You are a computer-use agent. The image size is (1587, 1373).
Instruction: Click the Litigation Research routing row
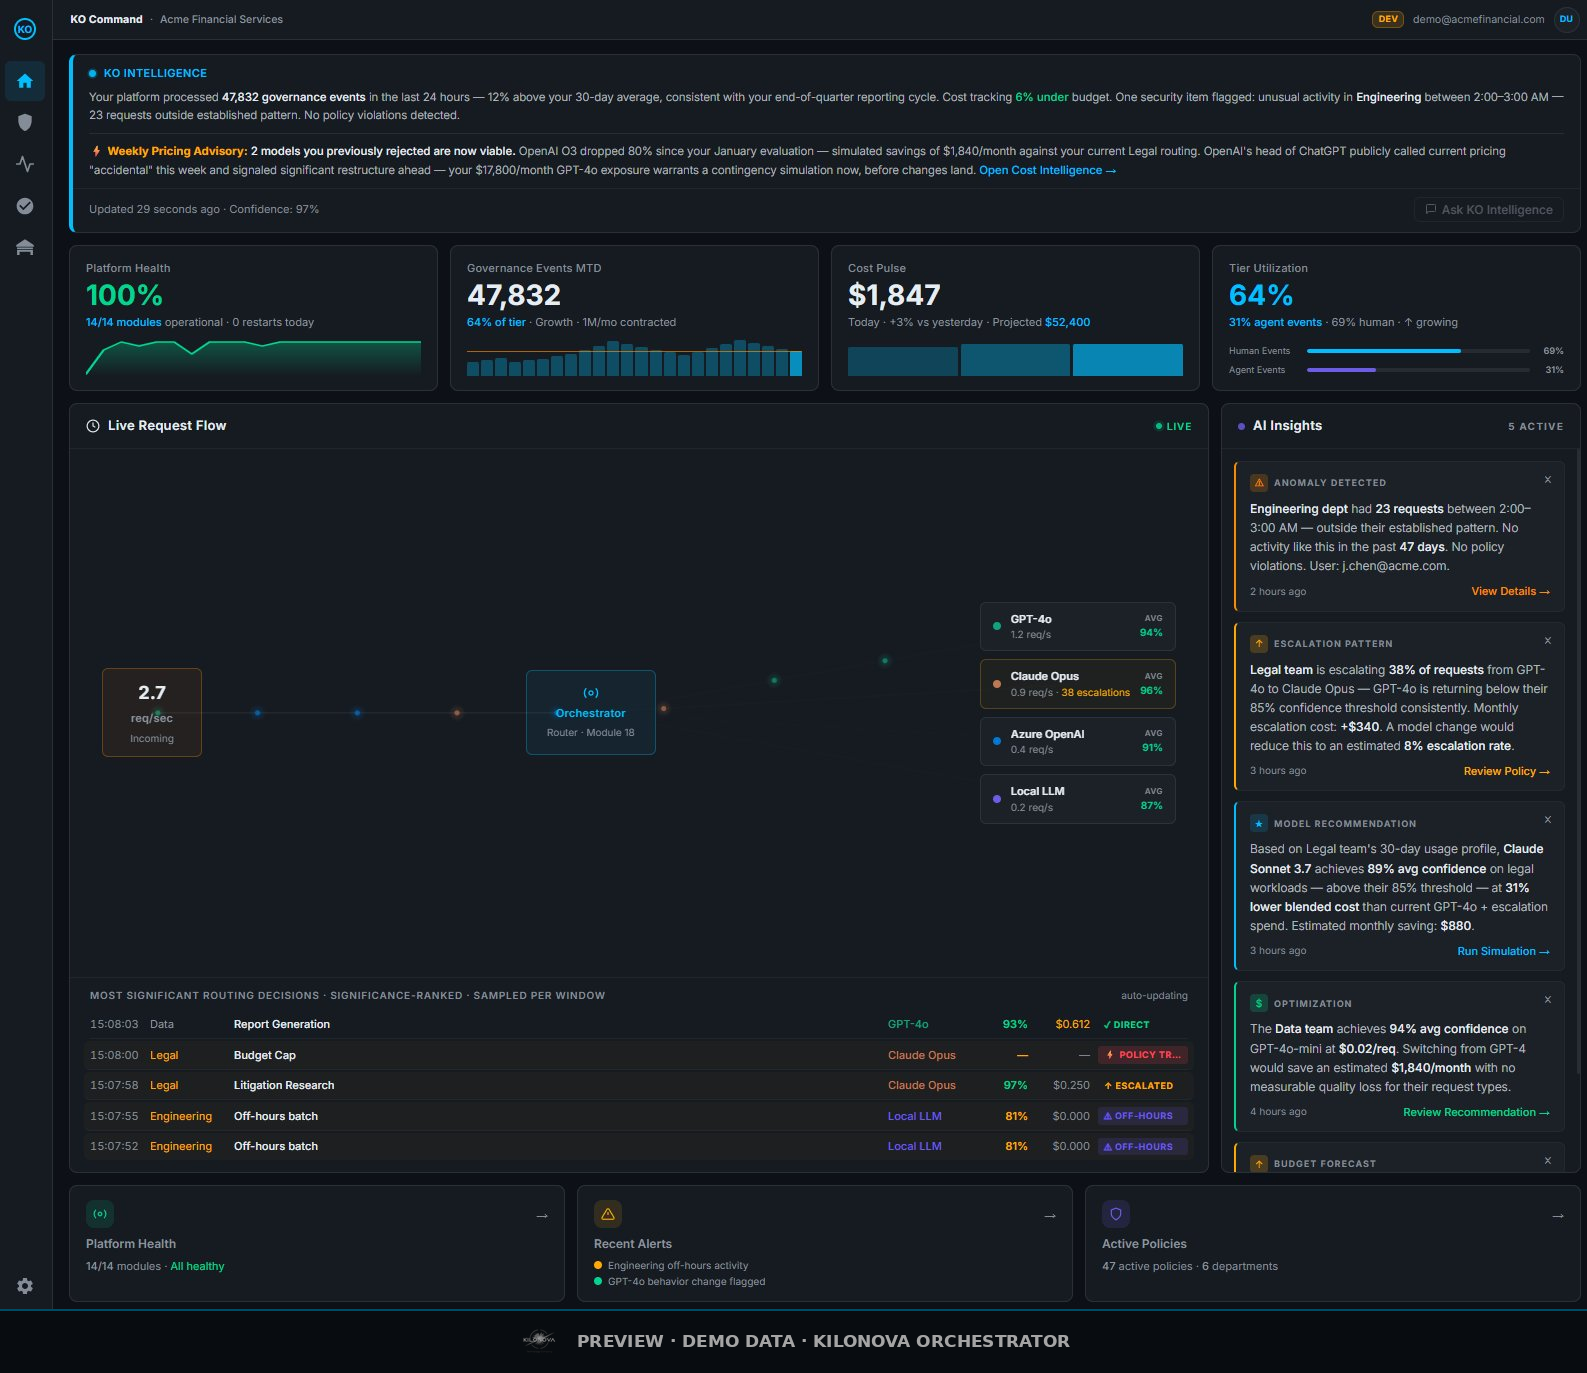[639, 1085]
